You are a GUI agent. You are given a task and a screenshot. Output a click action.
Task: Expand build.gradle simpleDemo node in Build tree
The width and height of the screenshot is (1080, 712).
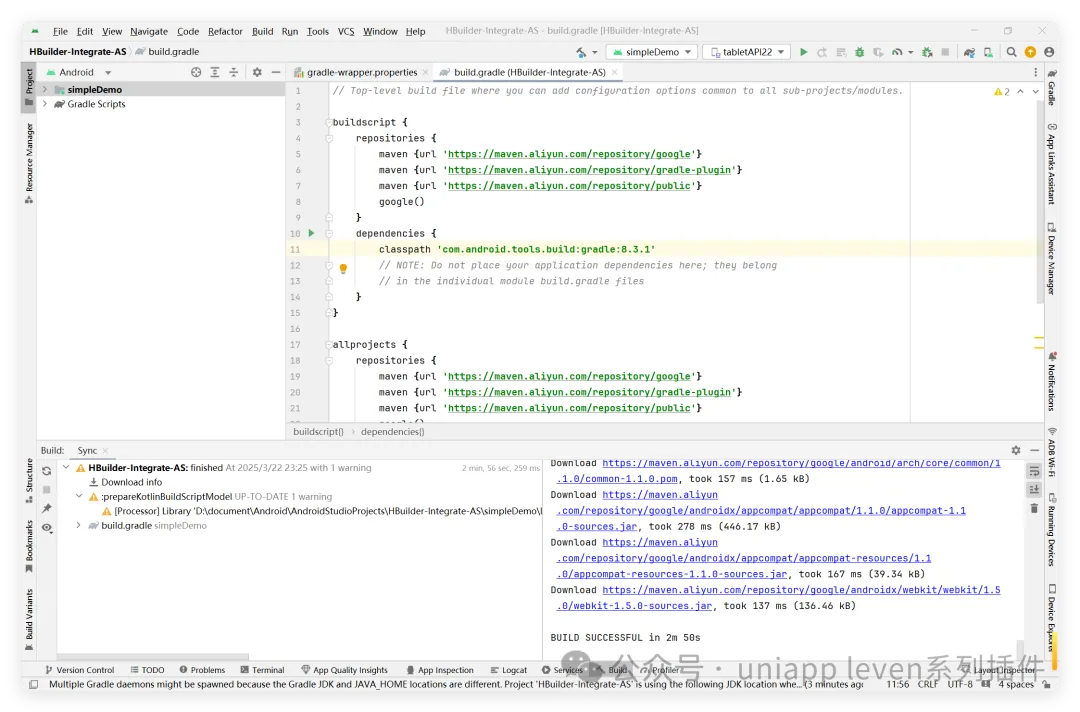click(x=79, y=525)
